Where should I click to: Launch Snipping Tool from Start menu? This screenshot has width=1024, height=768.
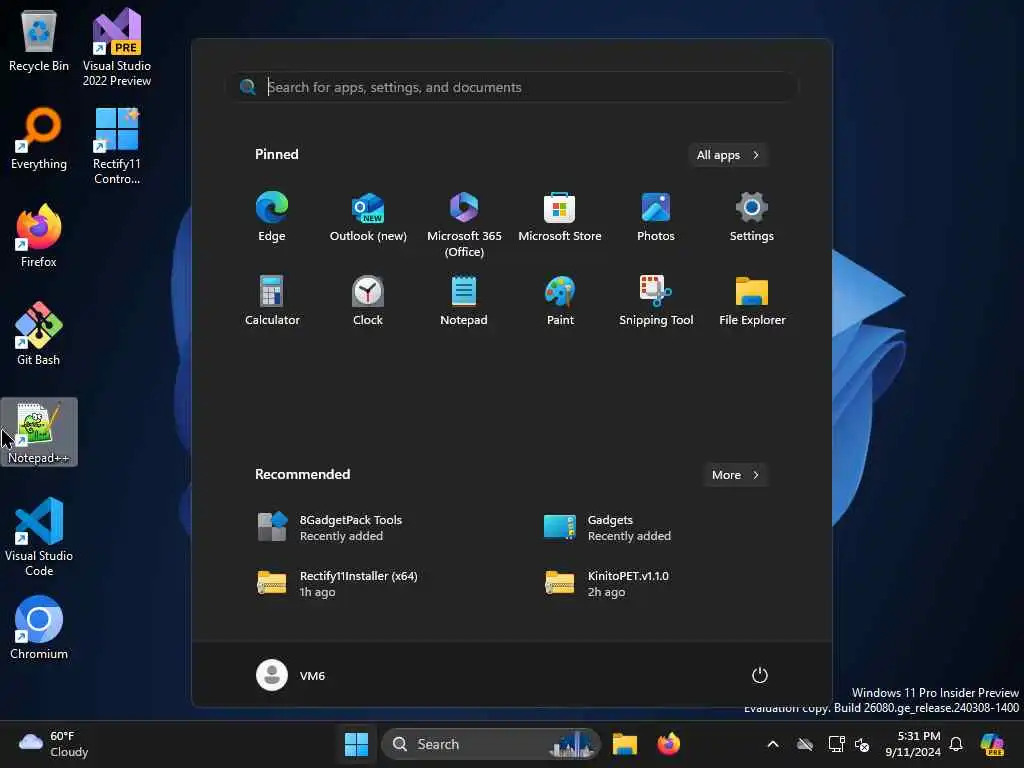pyautogui.click(x=656, y=300)
